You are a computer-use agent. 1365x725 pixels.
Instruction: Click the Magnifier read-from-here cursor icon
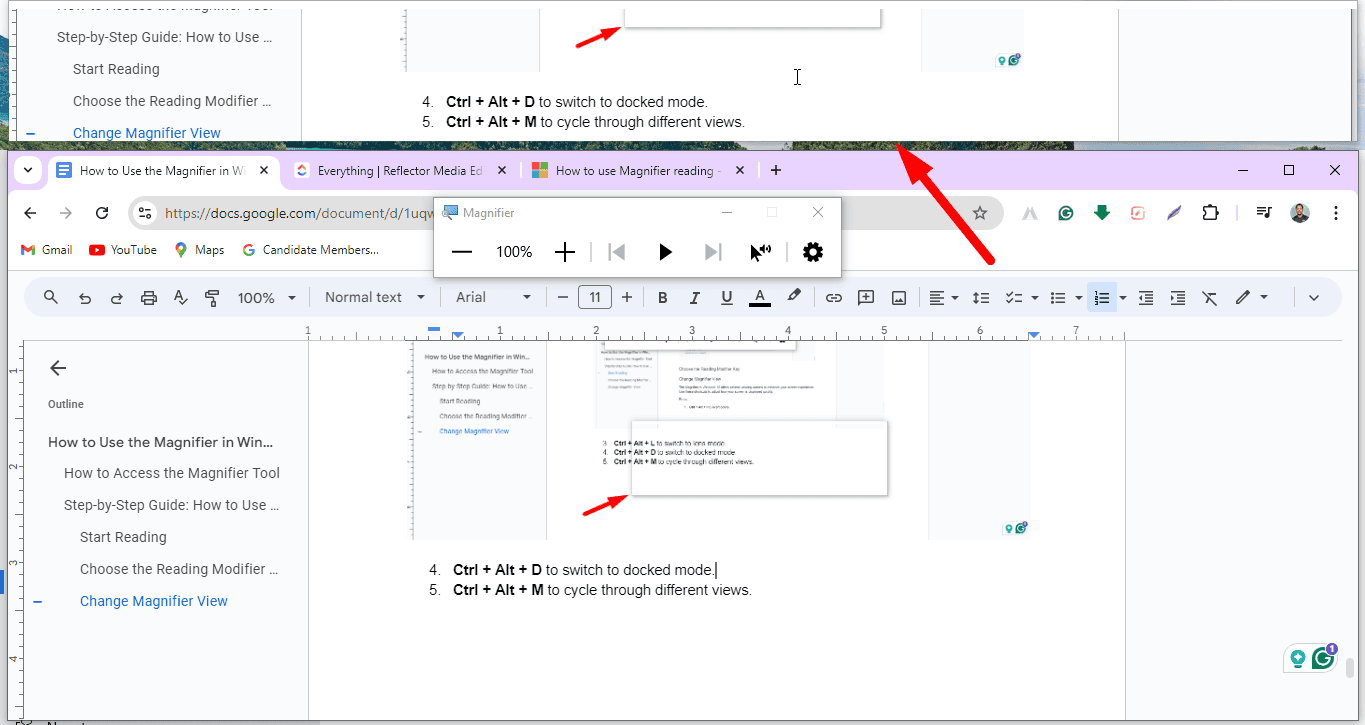point(760,252)
